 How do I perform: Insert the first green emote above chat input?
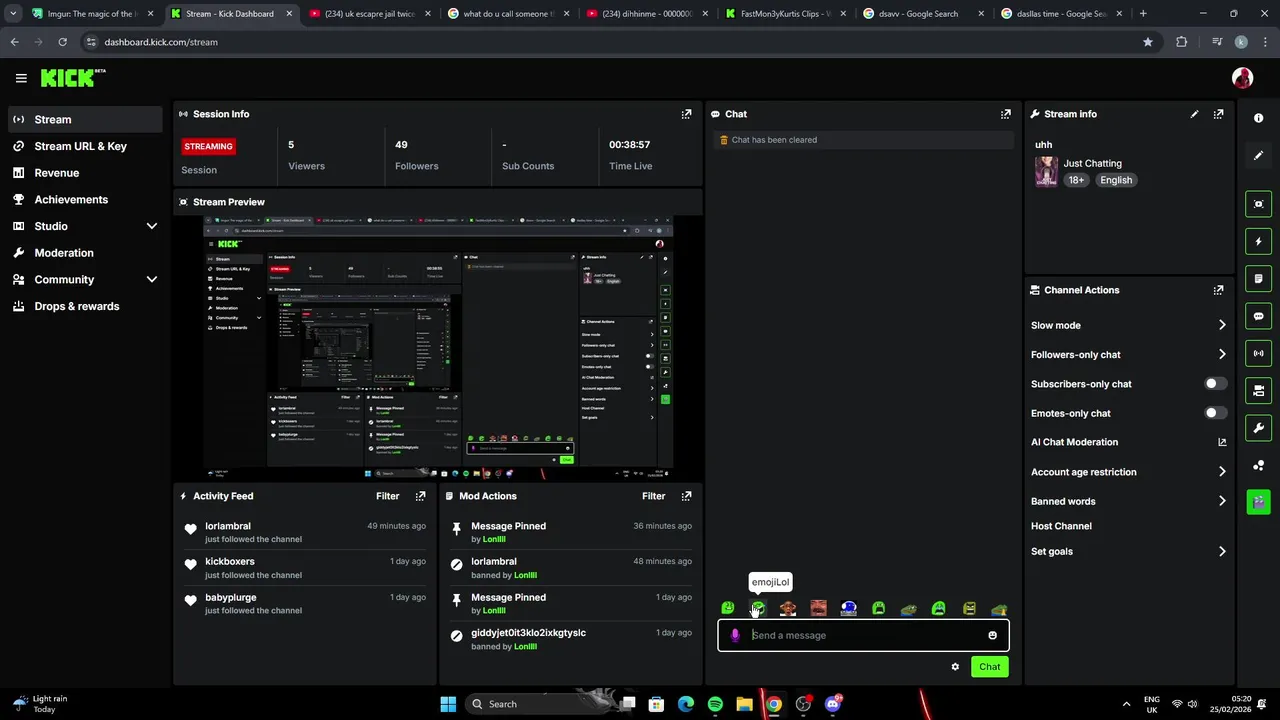pyautogui.click(x=728, y=608)
